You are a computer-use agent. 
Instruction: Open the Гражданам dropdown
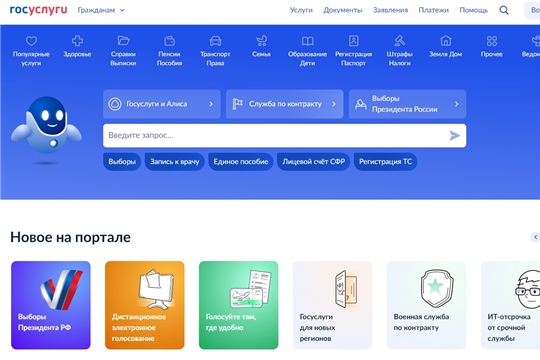101,10
